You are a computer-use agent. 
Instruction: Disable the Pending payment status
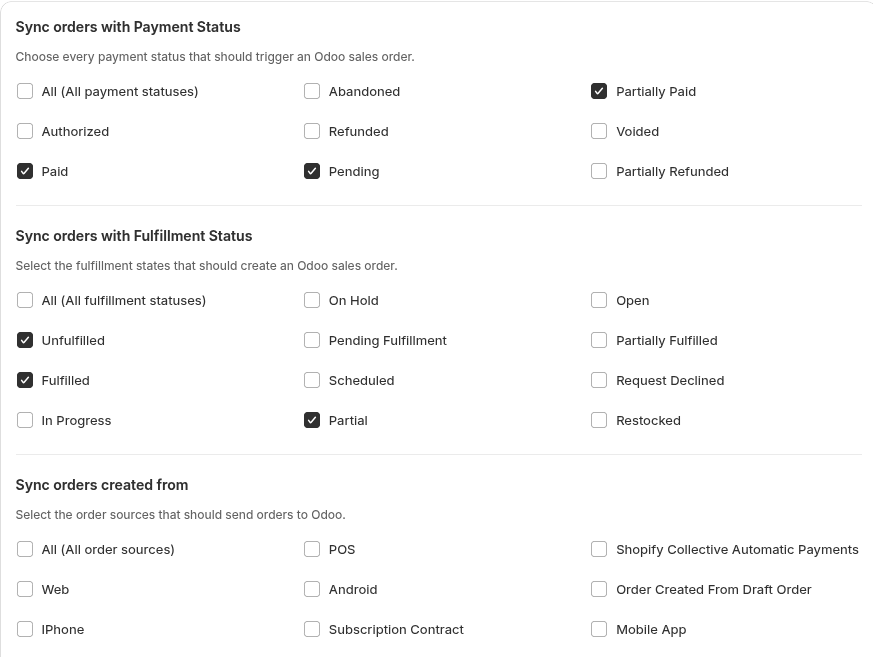[312, 171]
